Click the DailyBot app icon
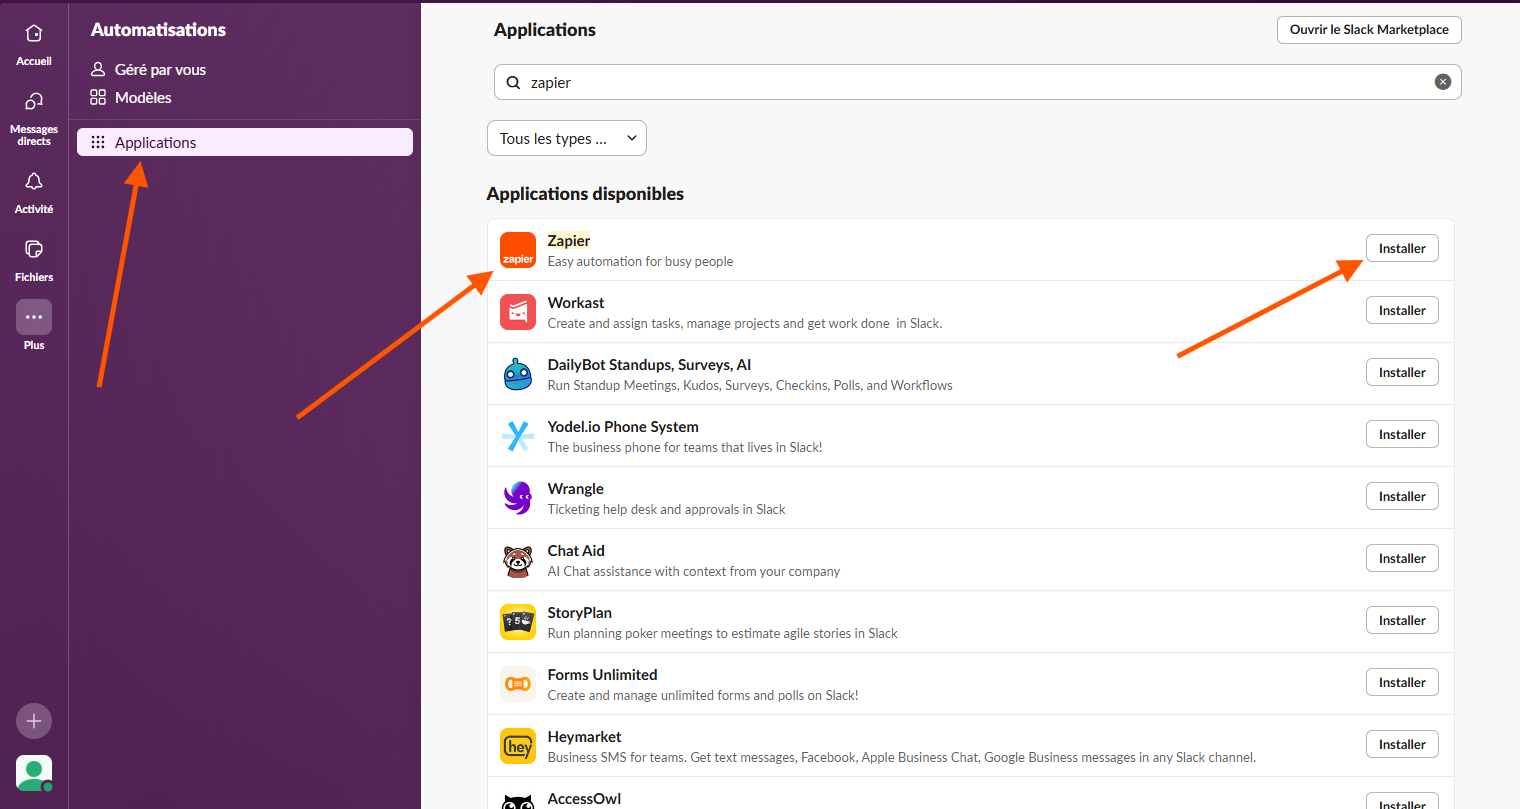Image resolution: width=1520 pixels, height=809 pixels. [518, 374]
